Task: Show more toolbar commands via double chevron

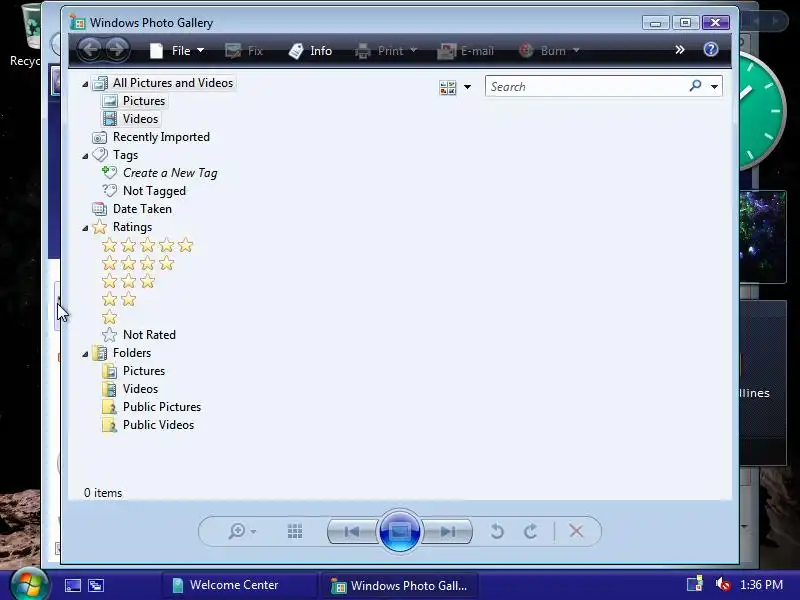Action: pyautogui.click(x=680, y=49)
